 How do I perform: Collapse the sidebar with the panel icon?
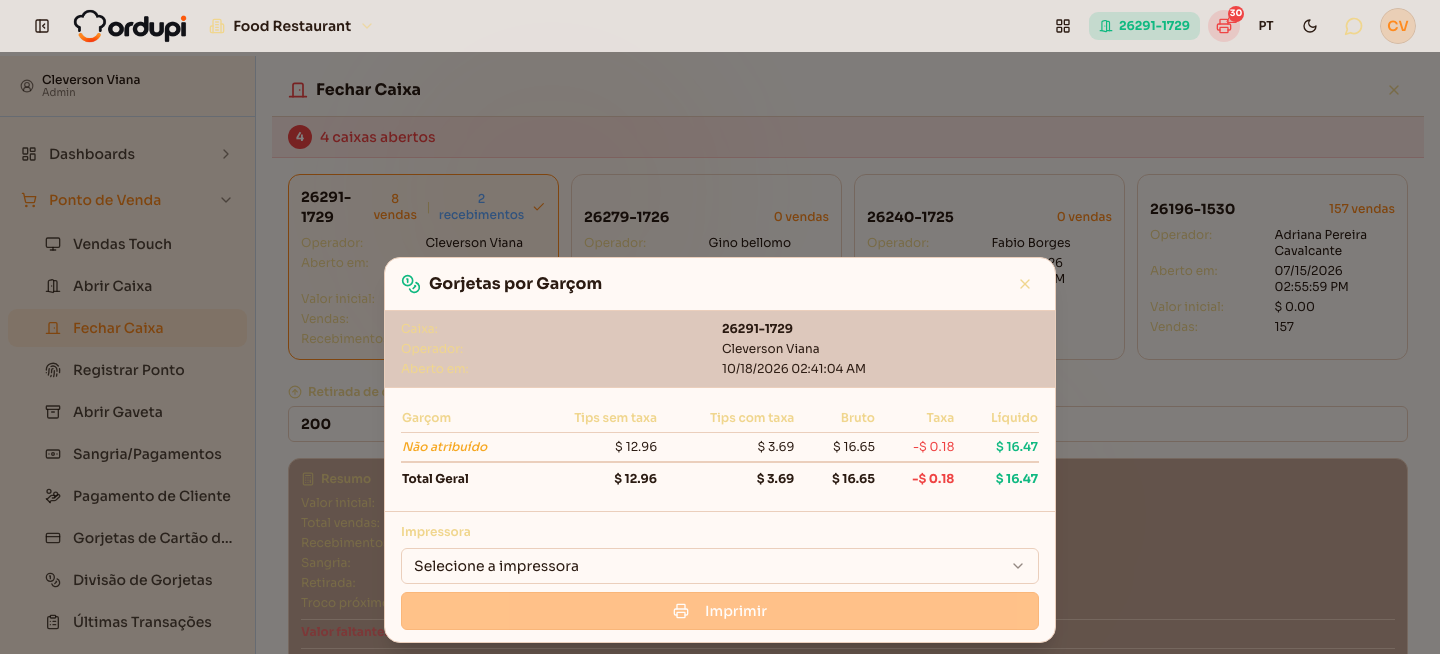tap(42, 26)
